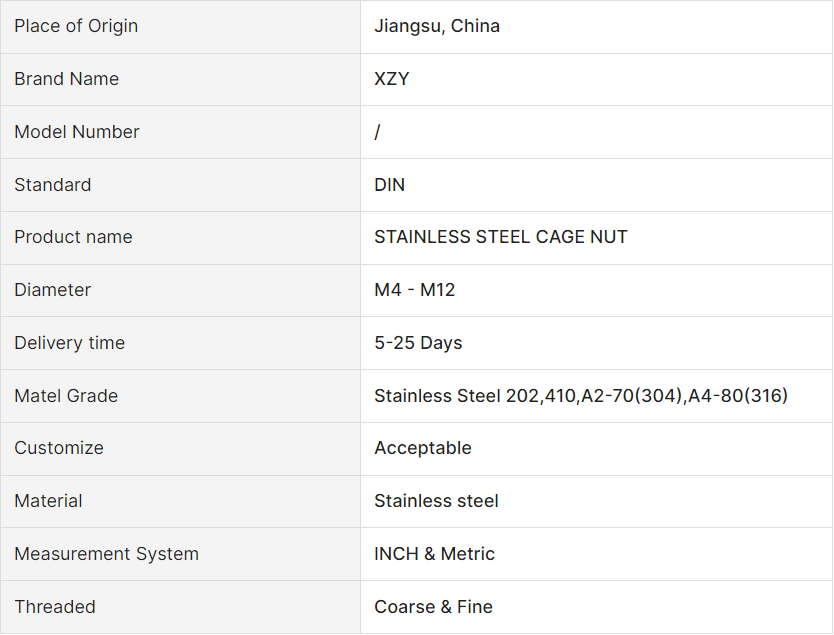Select the 'Jiangsu, China' value
Viewport: 834px width, 635px height.
click(x=437, y=26)
